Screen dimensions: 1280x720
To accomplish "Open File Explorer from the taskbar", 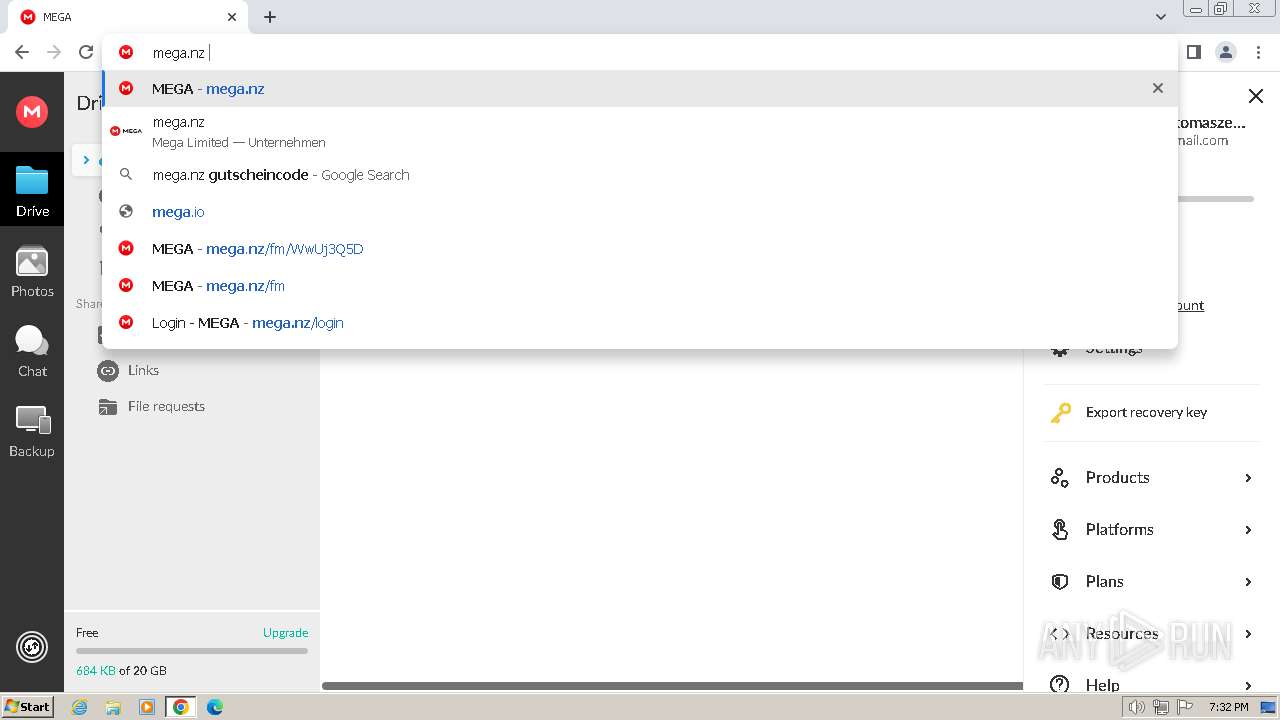I will click(x=113, y=707).
